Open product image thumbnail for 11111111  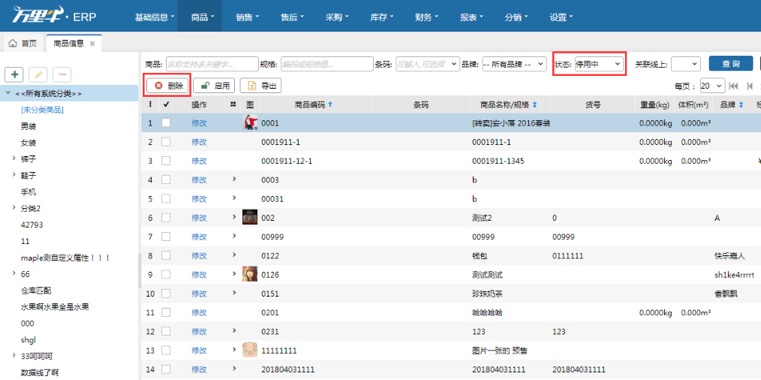[250, 350]
